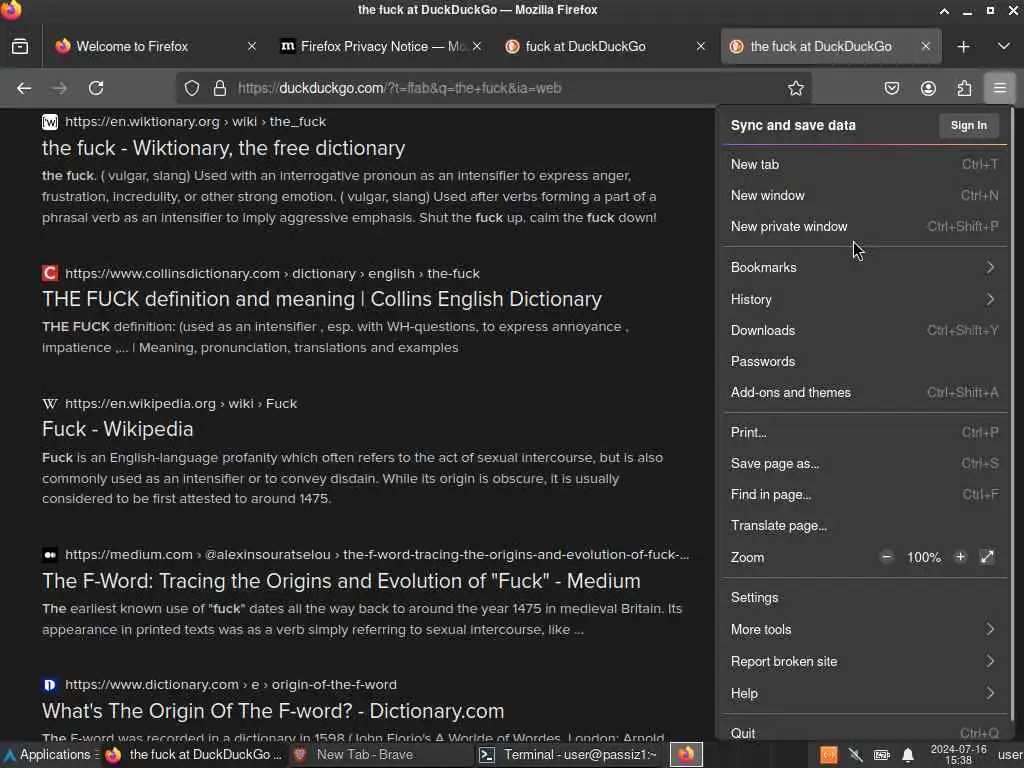Open Settings from the menu

(865, 598)
